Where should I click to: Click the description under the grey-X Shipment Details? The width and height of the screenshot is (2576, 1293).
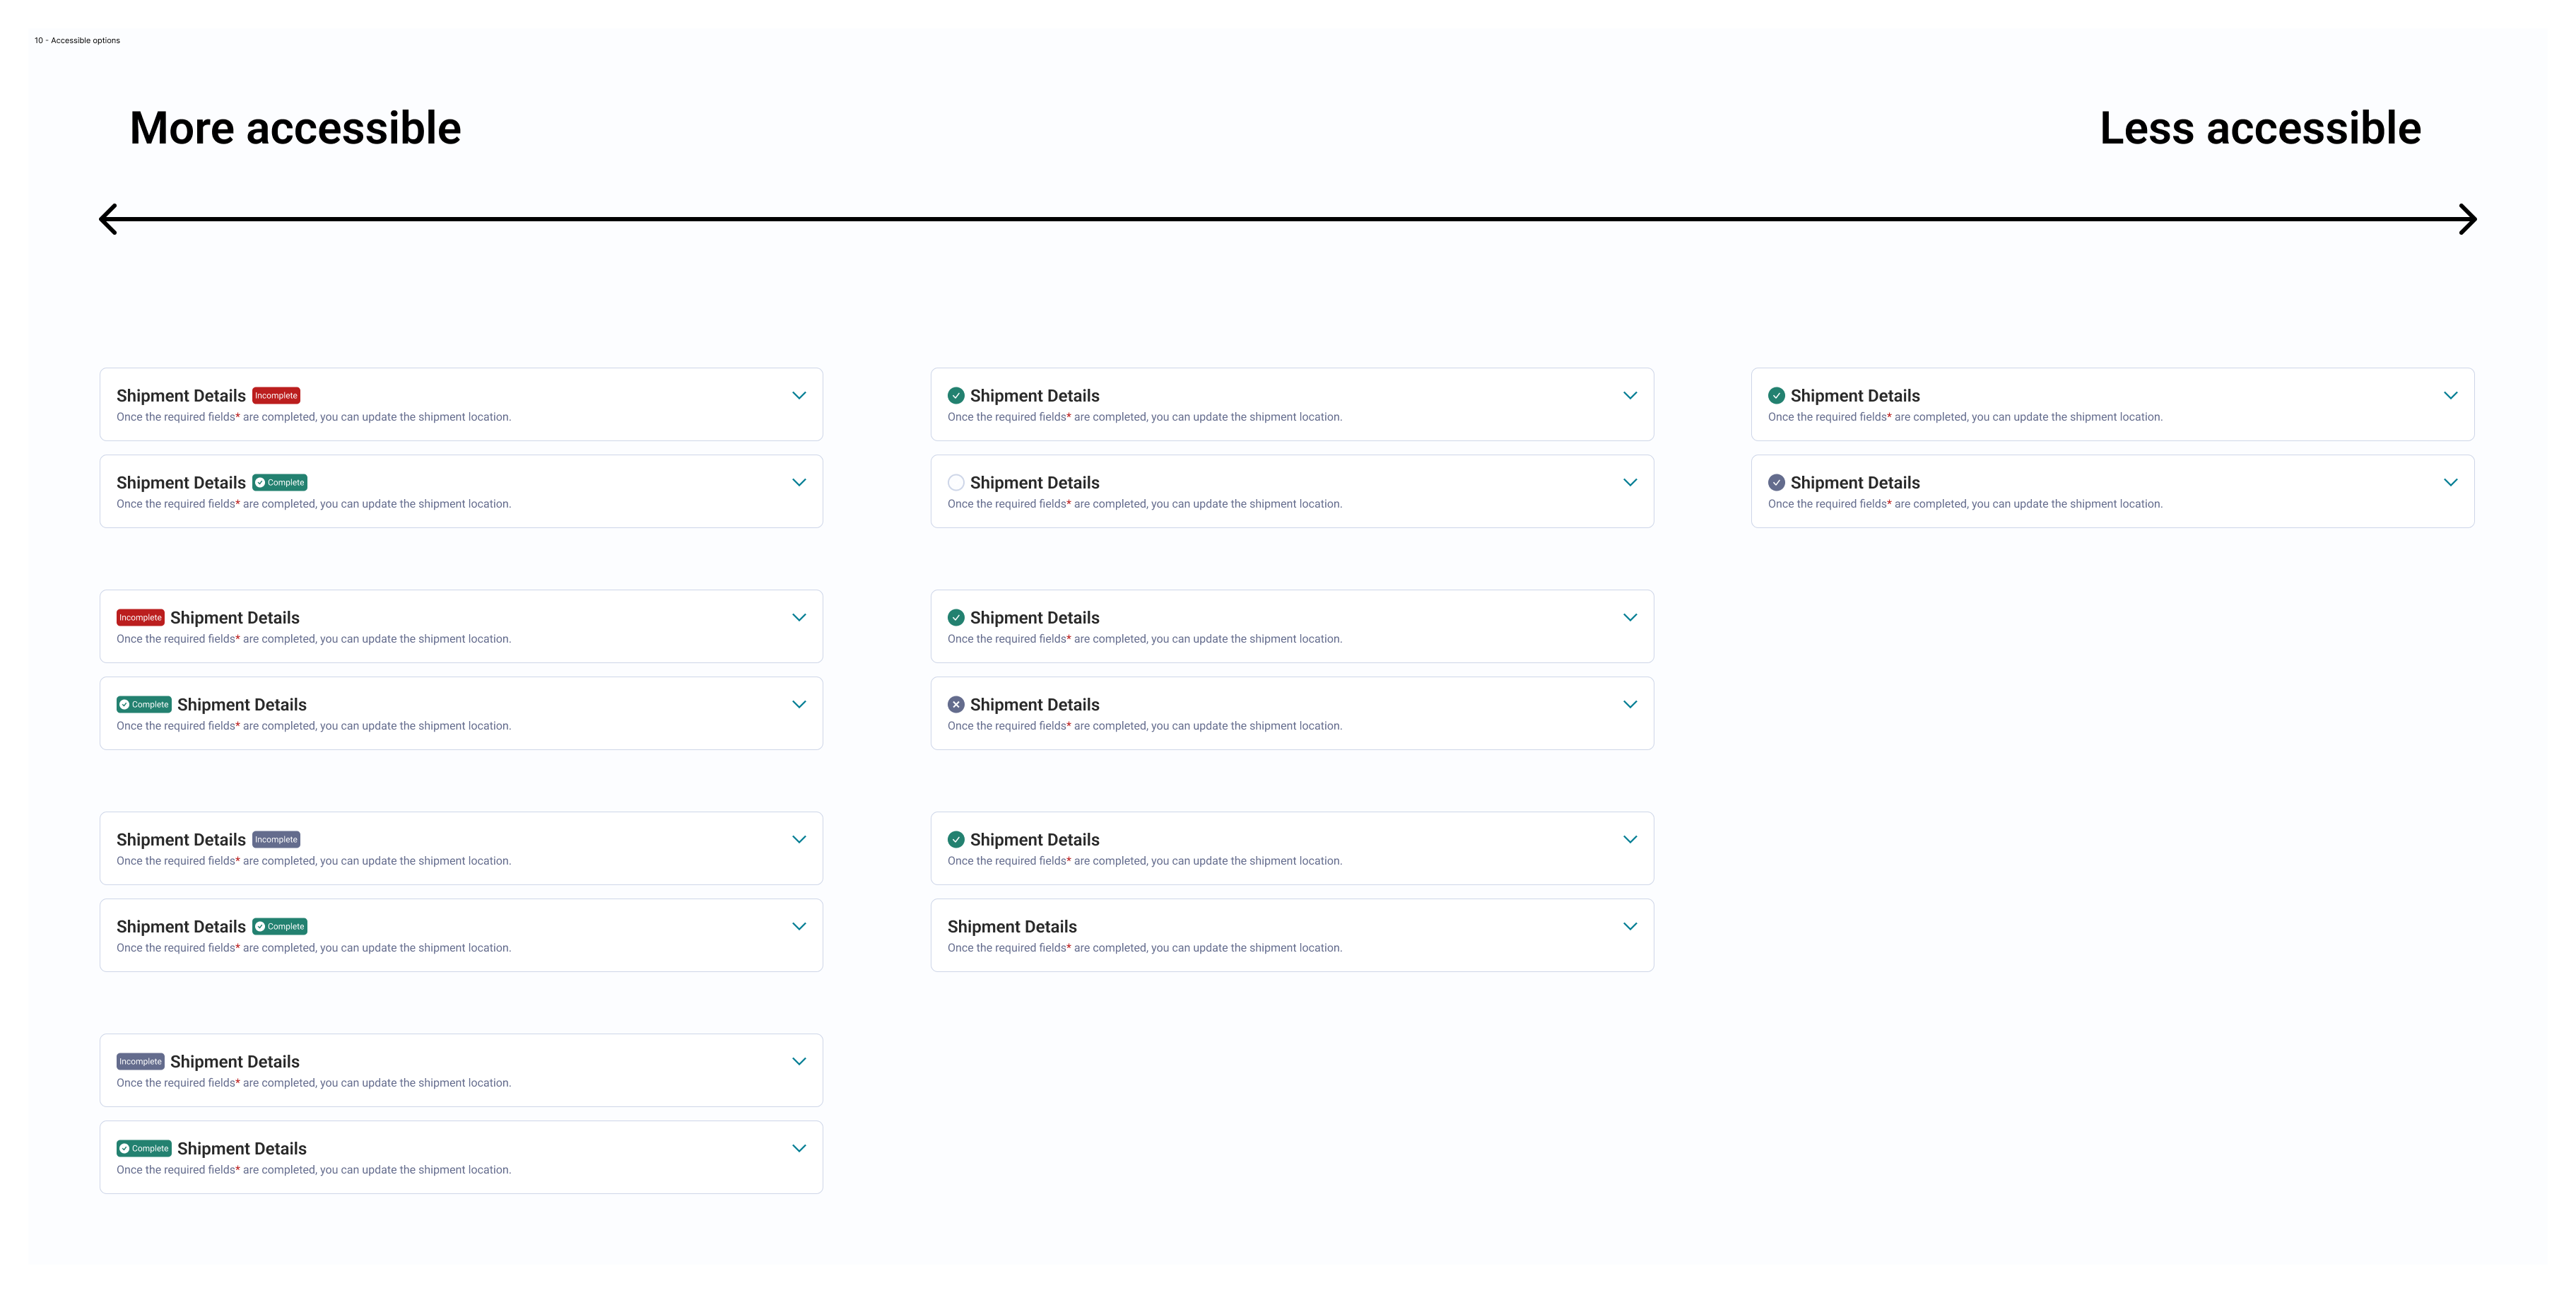click(1145, 726)
